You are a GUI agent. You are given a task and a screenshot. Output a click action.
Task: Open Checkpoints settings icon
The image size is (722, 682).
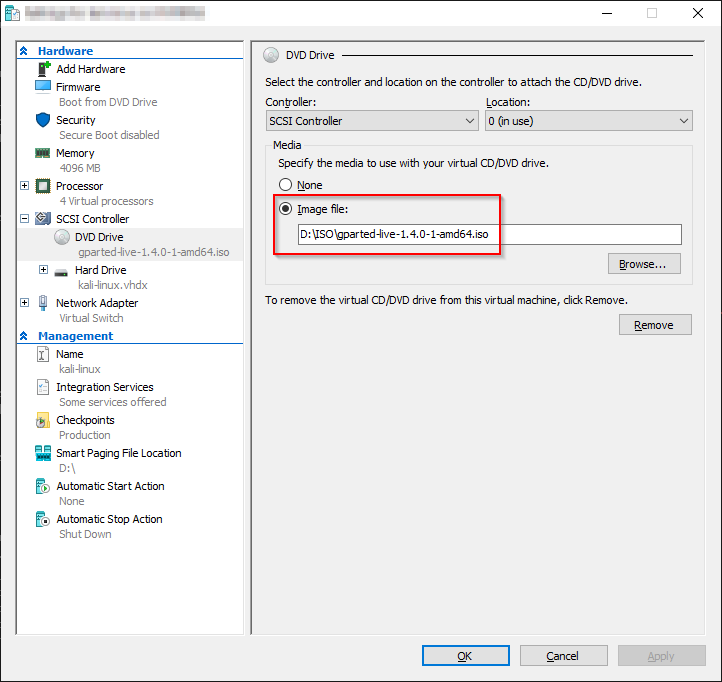click(43, 420)
